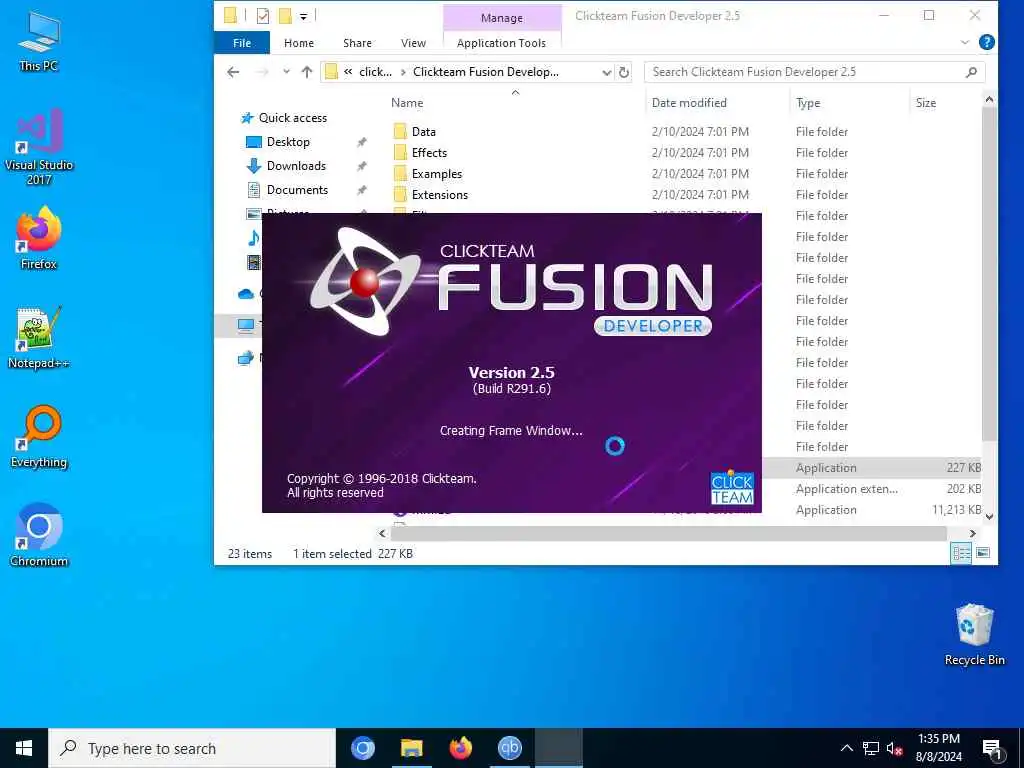Select the Data folder
This screenshot has width=1024, height=768.
(x=423, y=132)
